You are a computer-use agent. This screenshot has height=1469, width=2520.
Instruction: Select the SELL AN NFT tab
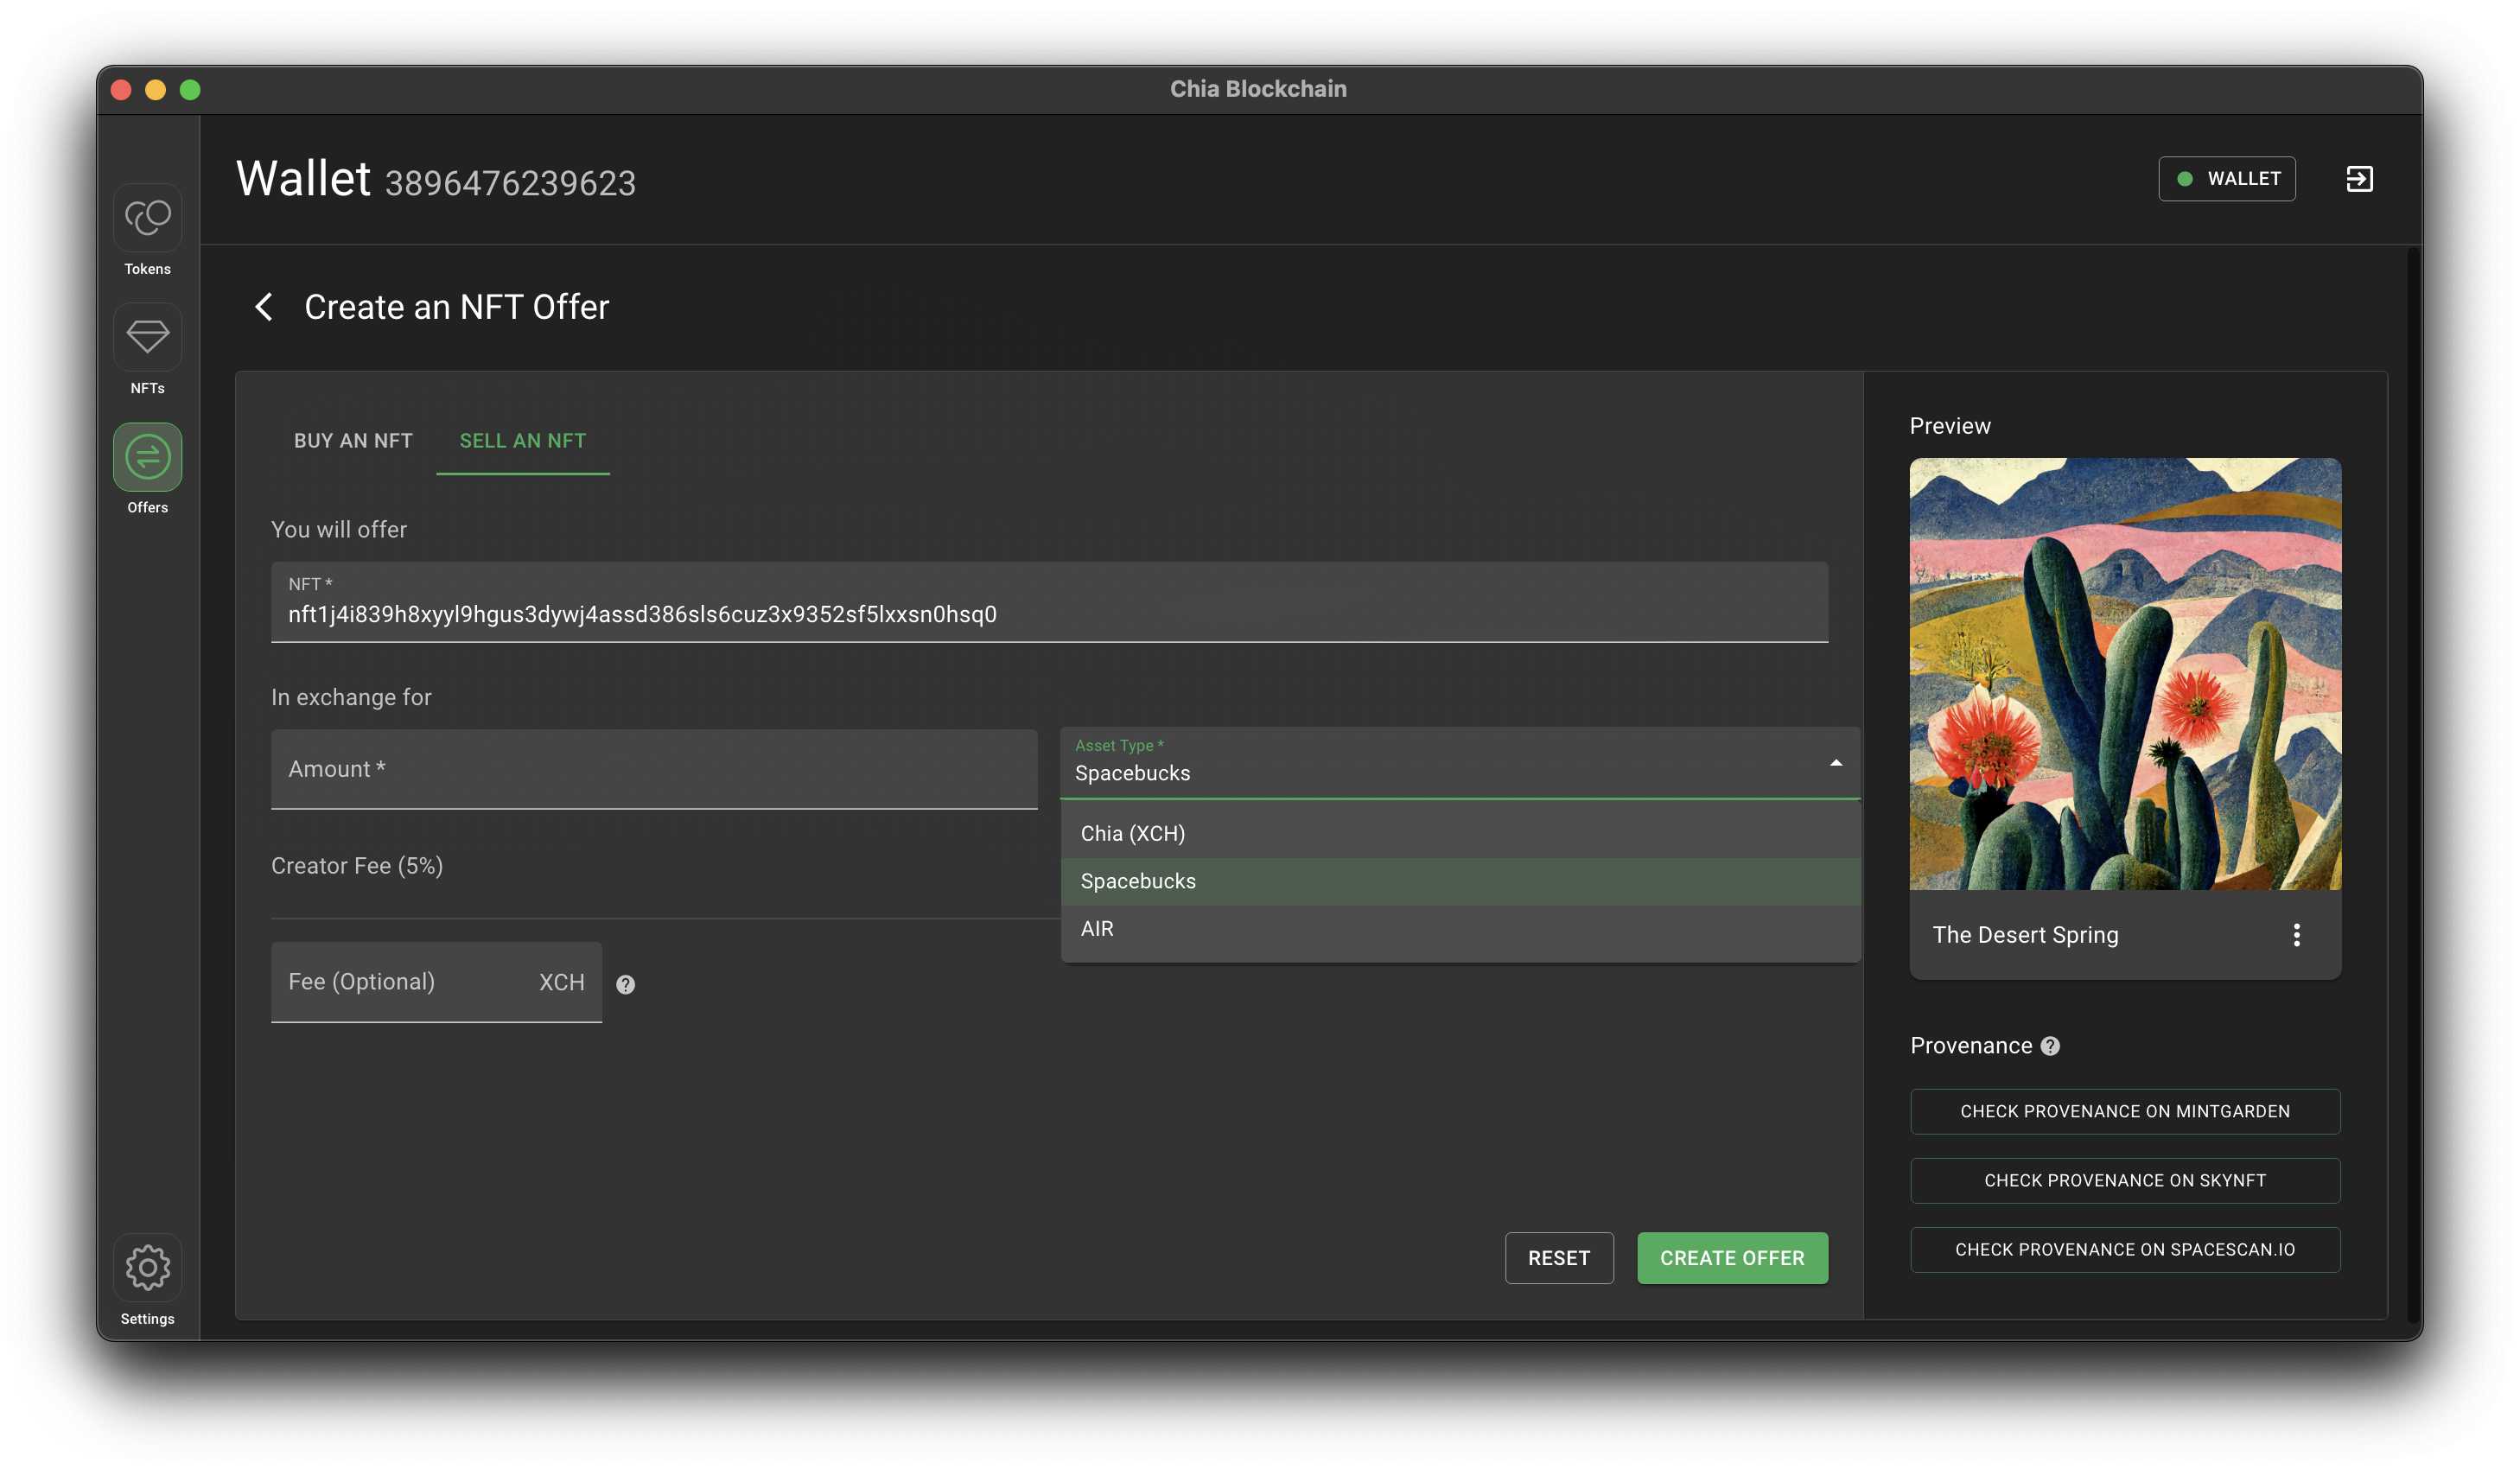(523, 441)
